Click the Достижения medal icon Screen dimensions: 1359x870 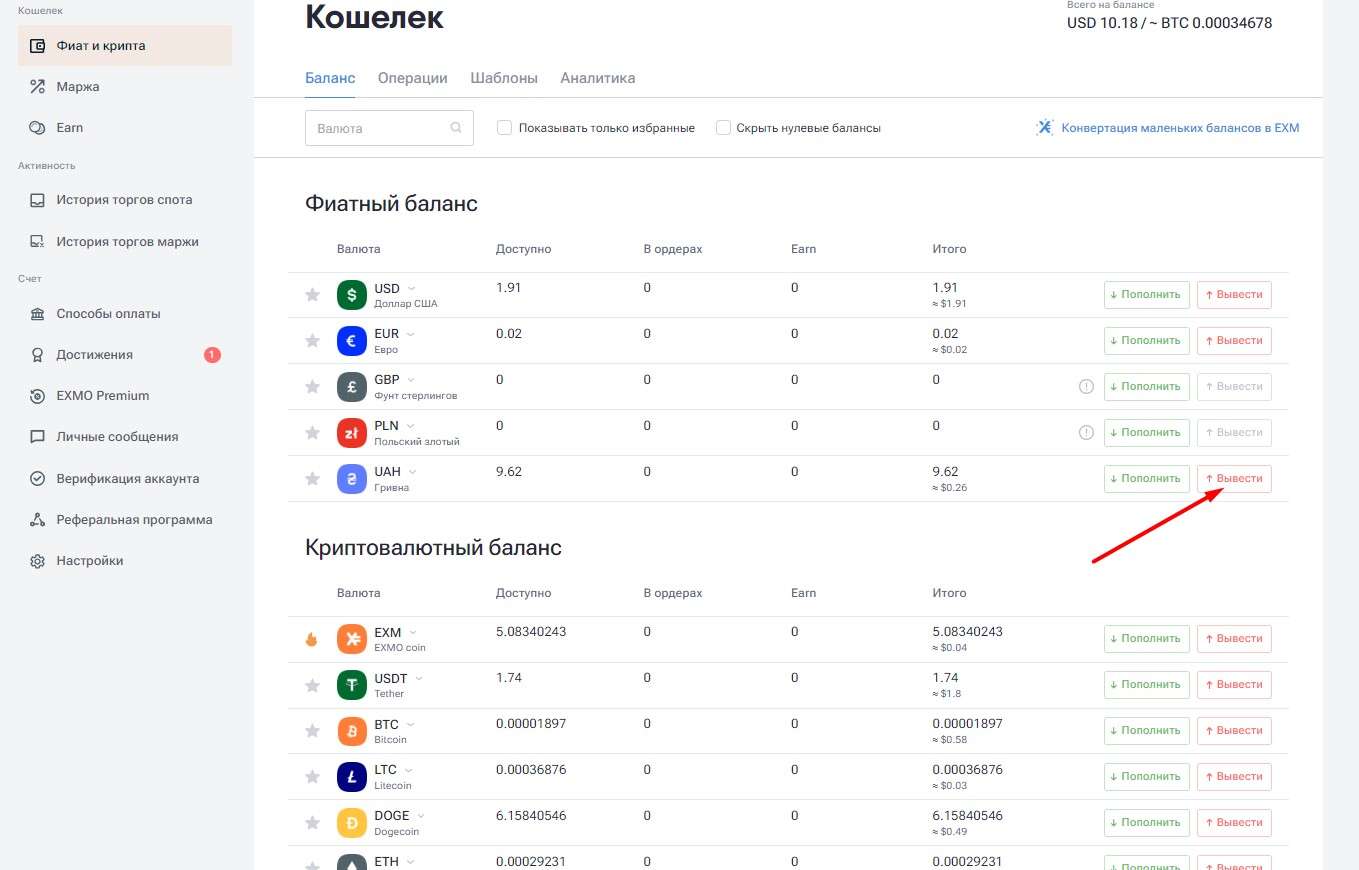38,355
